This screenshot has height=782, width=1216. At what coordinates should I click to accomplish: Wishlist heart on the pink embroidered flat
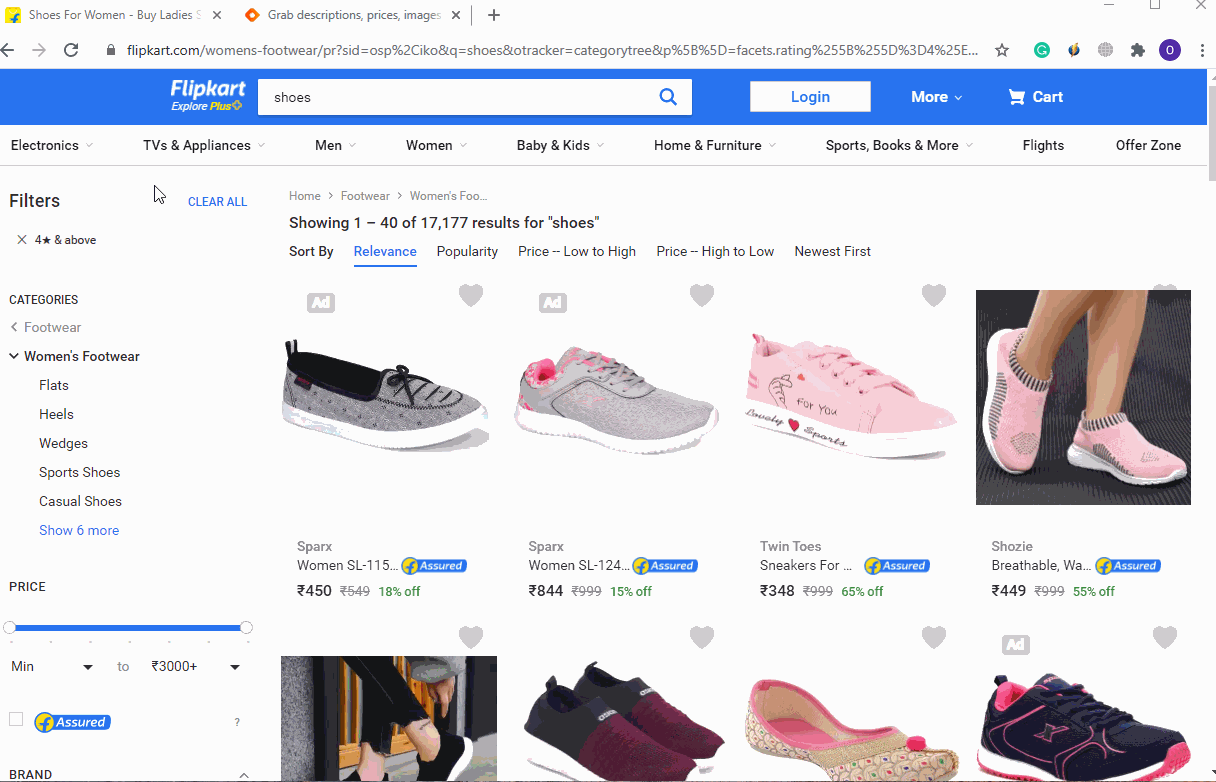(934, 637)
